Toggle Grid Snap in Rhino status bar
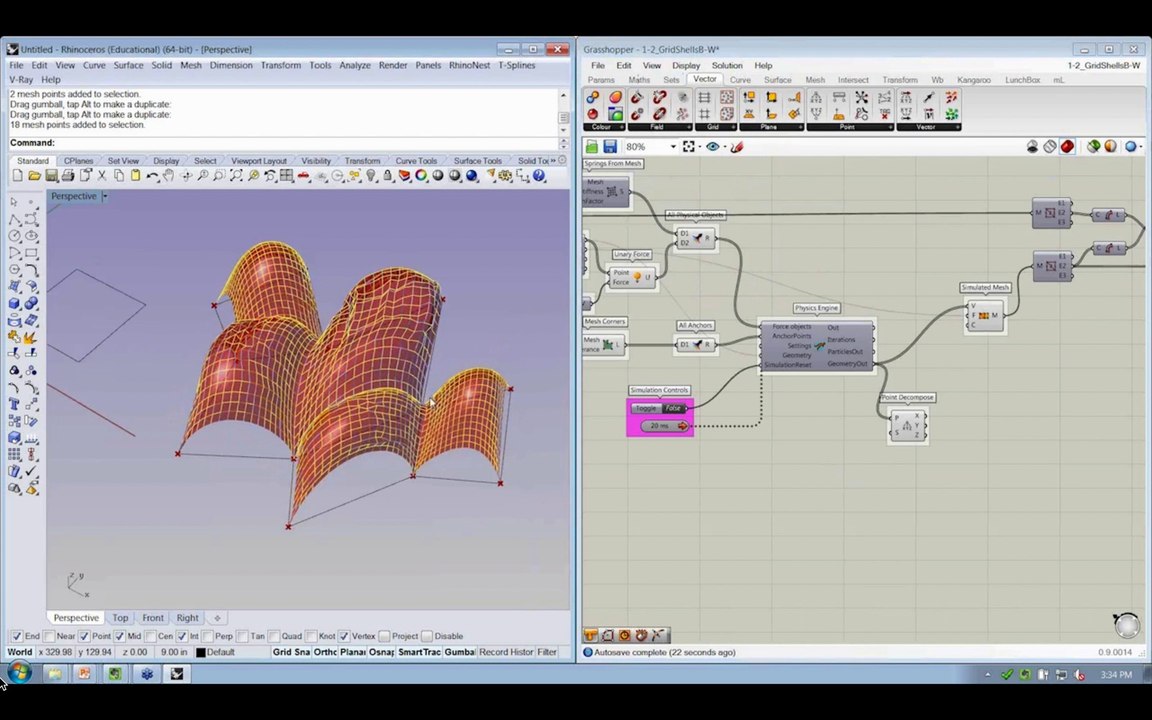This screenshot has height=720, width=1152. point(291,652)
